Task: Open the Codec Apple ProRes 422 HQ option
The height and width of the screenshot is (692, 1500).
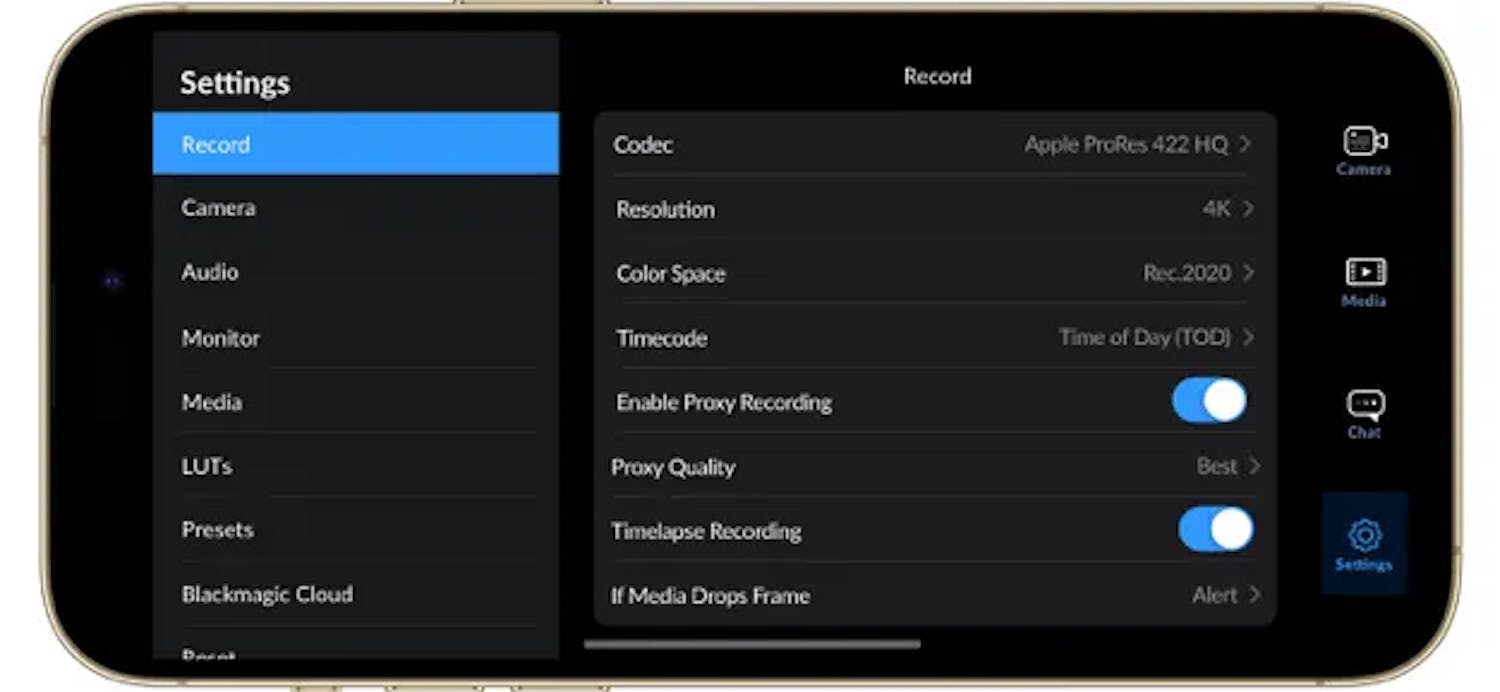Action: (935, 144)
